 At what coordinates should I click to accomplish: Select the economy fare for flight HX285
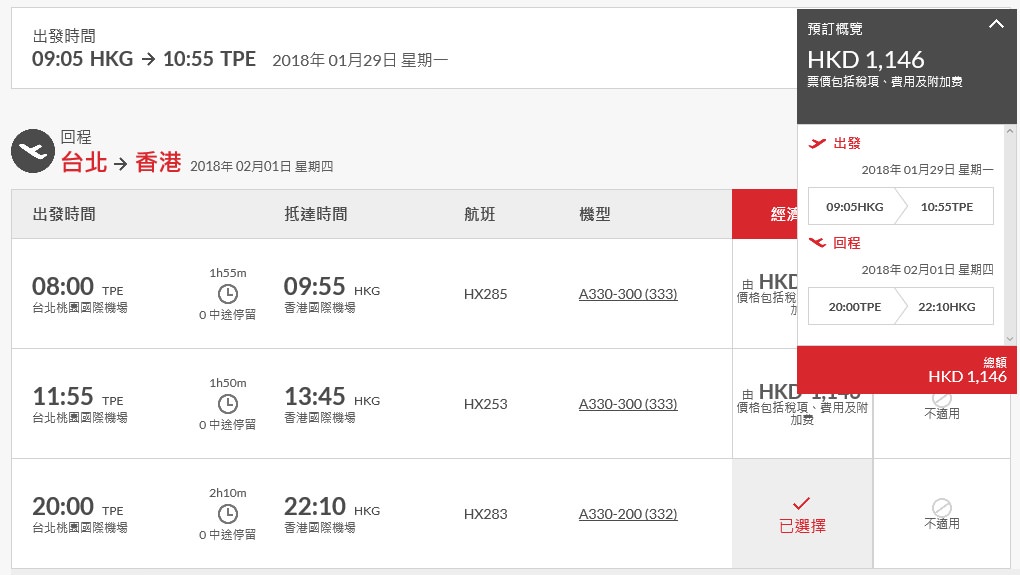(765, 294)
